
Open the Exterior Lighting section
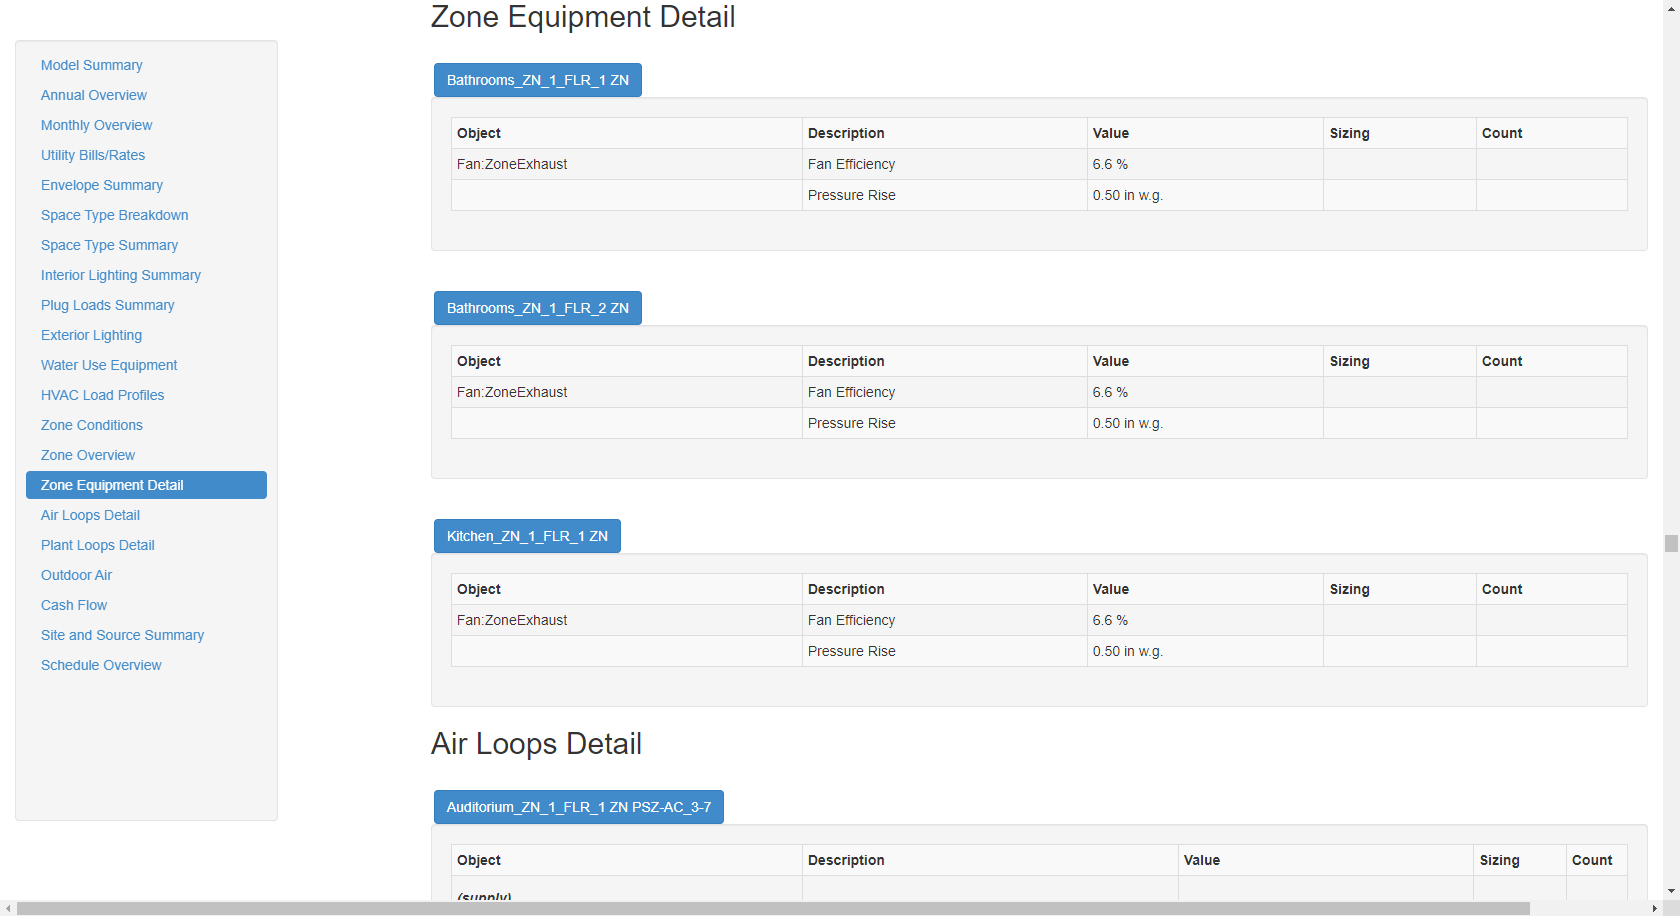tap(91, 335)
